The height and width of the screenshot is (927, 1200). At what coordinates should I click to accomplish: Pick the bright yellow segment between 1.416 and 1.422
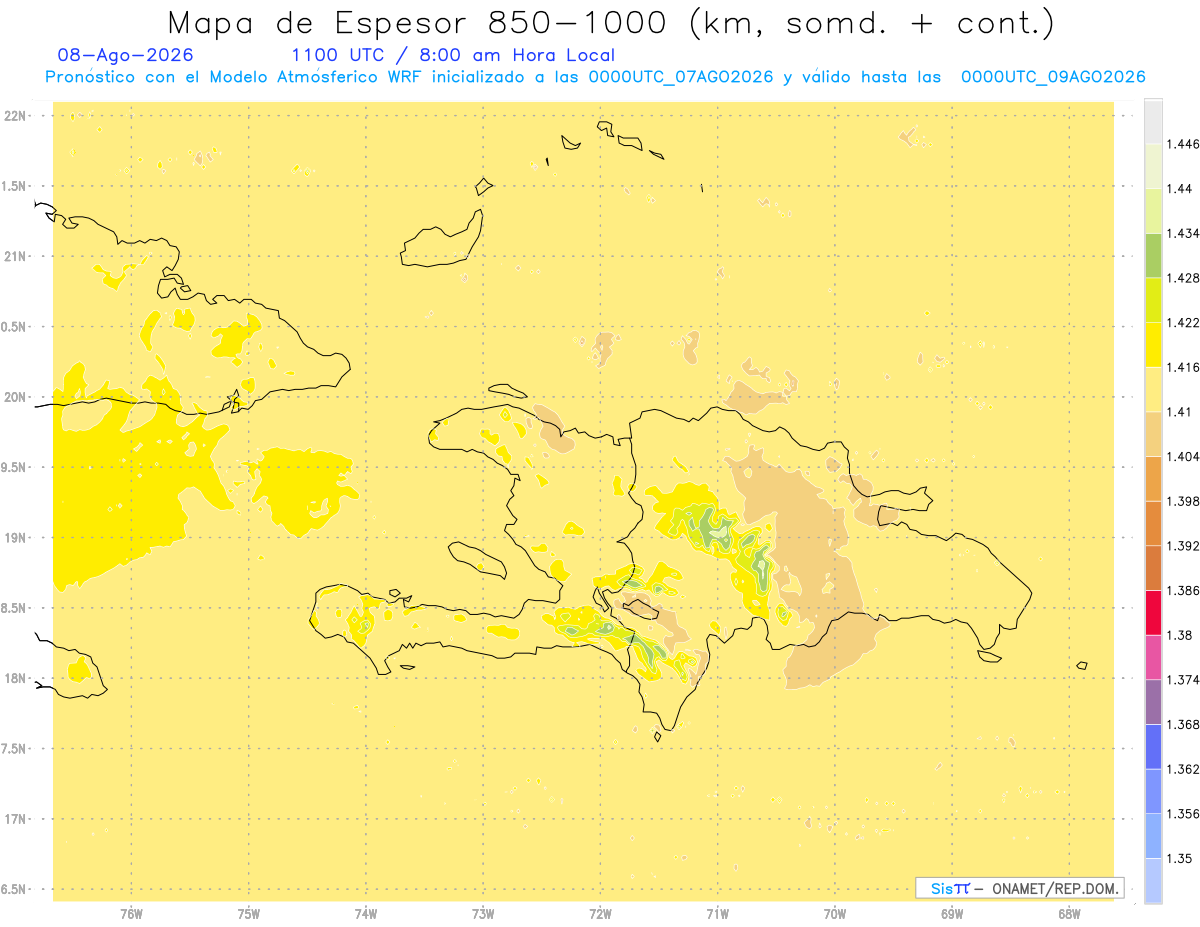(x=1153, y=344)
